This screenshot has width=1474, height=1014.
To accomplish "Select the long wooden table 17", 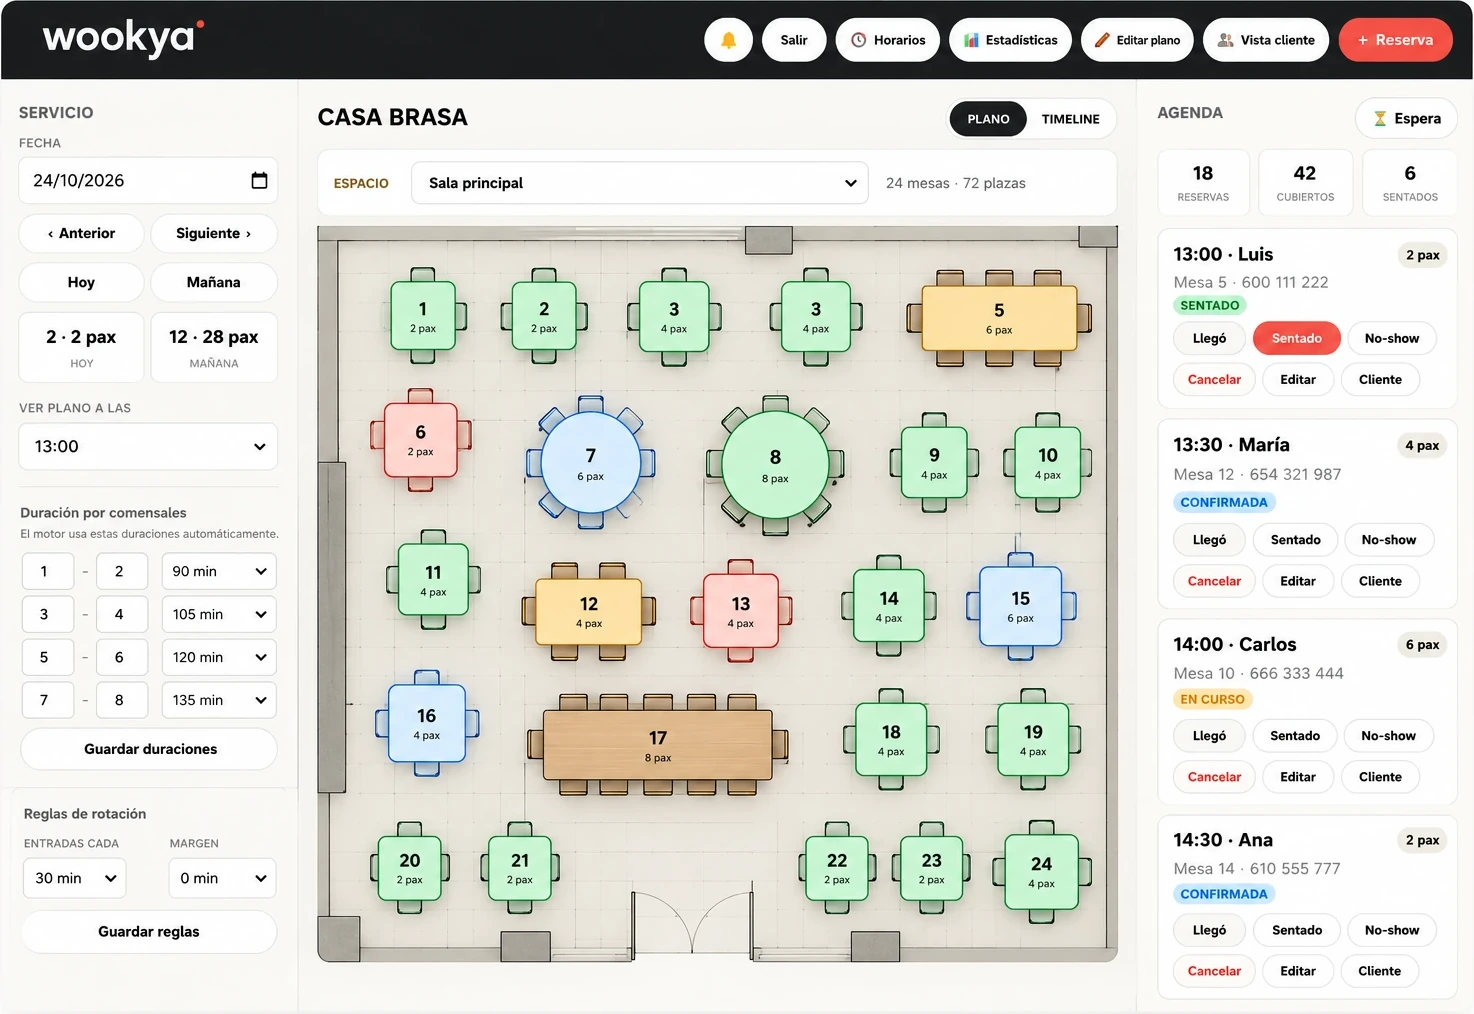I will (657, 745).
